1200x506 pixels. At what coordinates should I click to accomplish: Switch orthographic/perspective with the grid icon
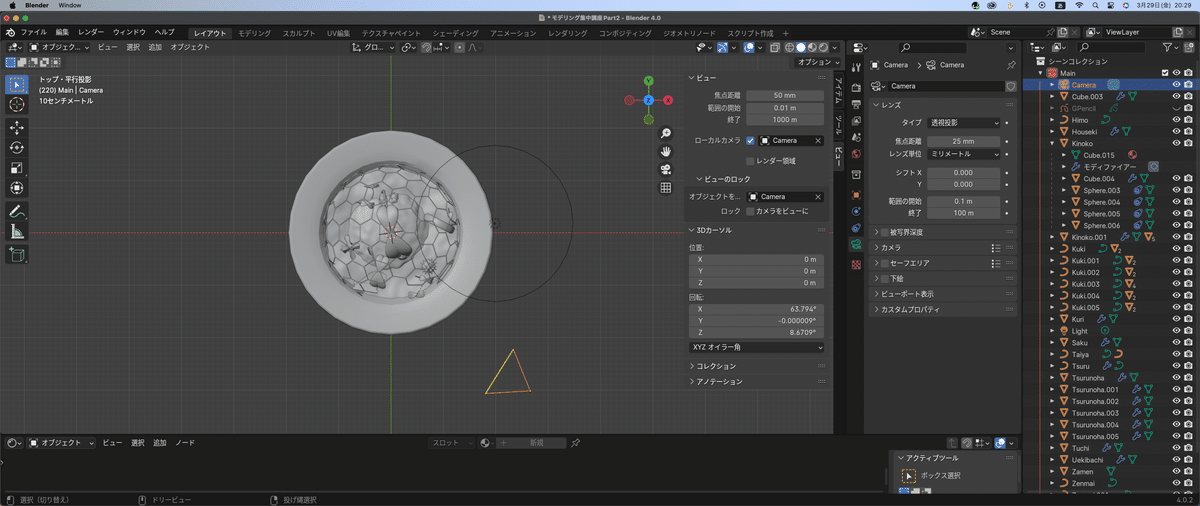[665, 188]
